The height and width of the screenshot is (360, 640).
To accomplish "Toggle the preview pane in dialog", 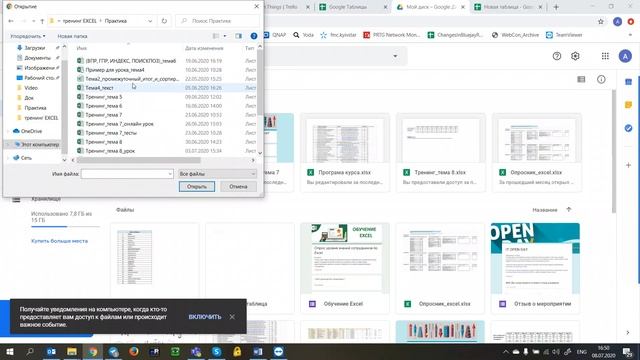I will pos(238,36).
